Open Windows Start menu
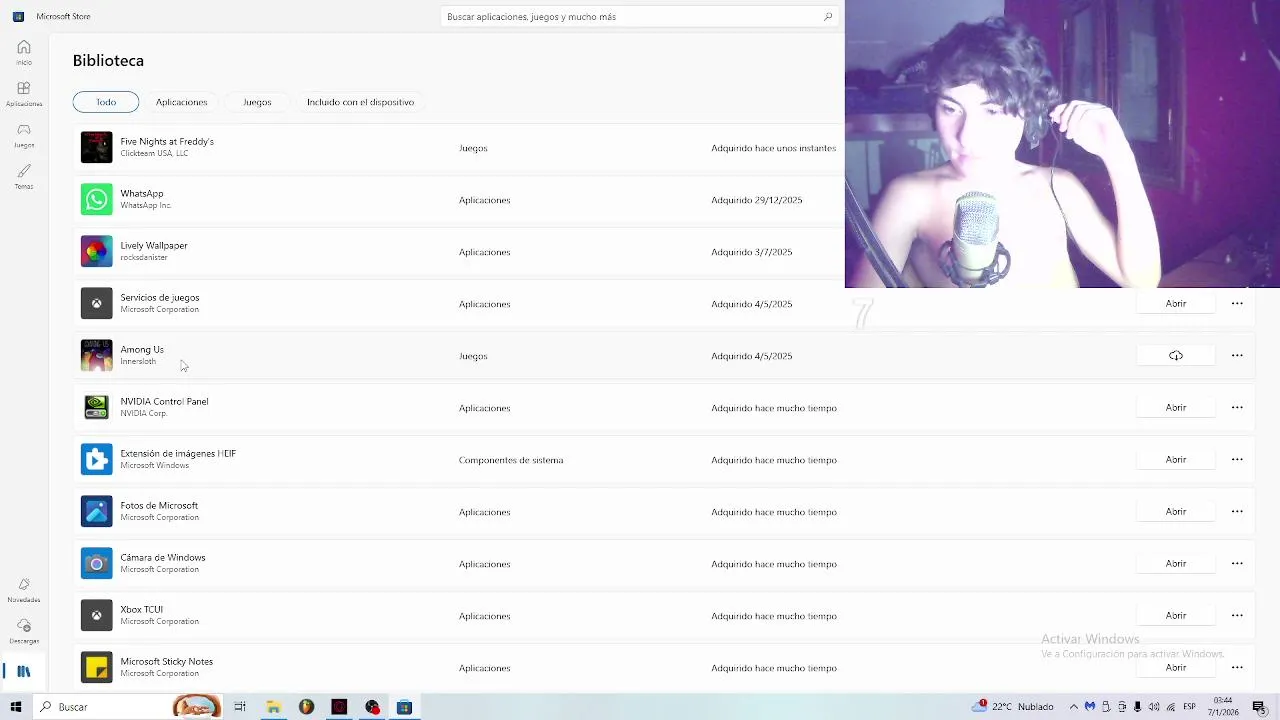 tap(15, 707)
